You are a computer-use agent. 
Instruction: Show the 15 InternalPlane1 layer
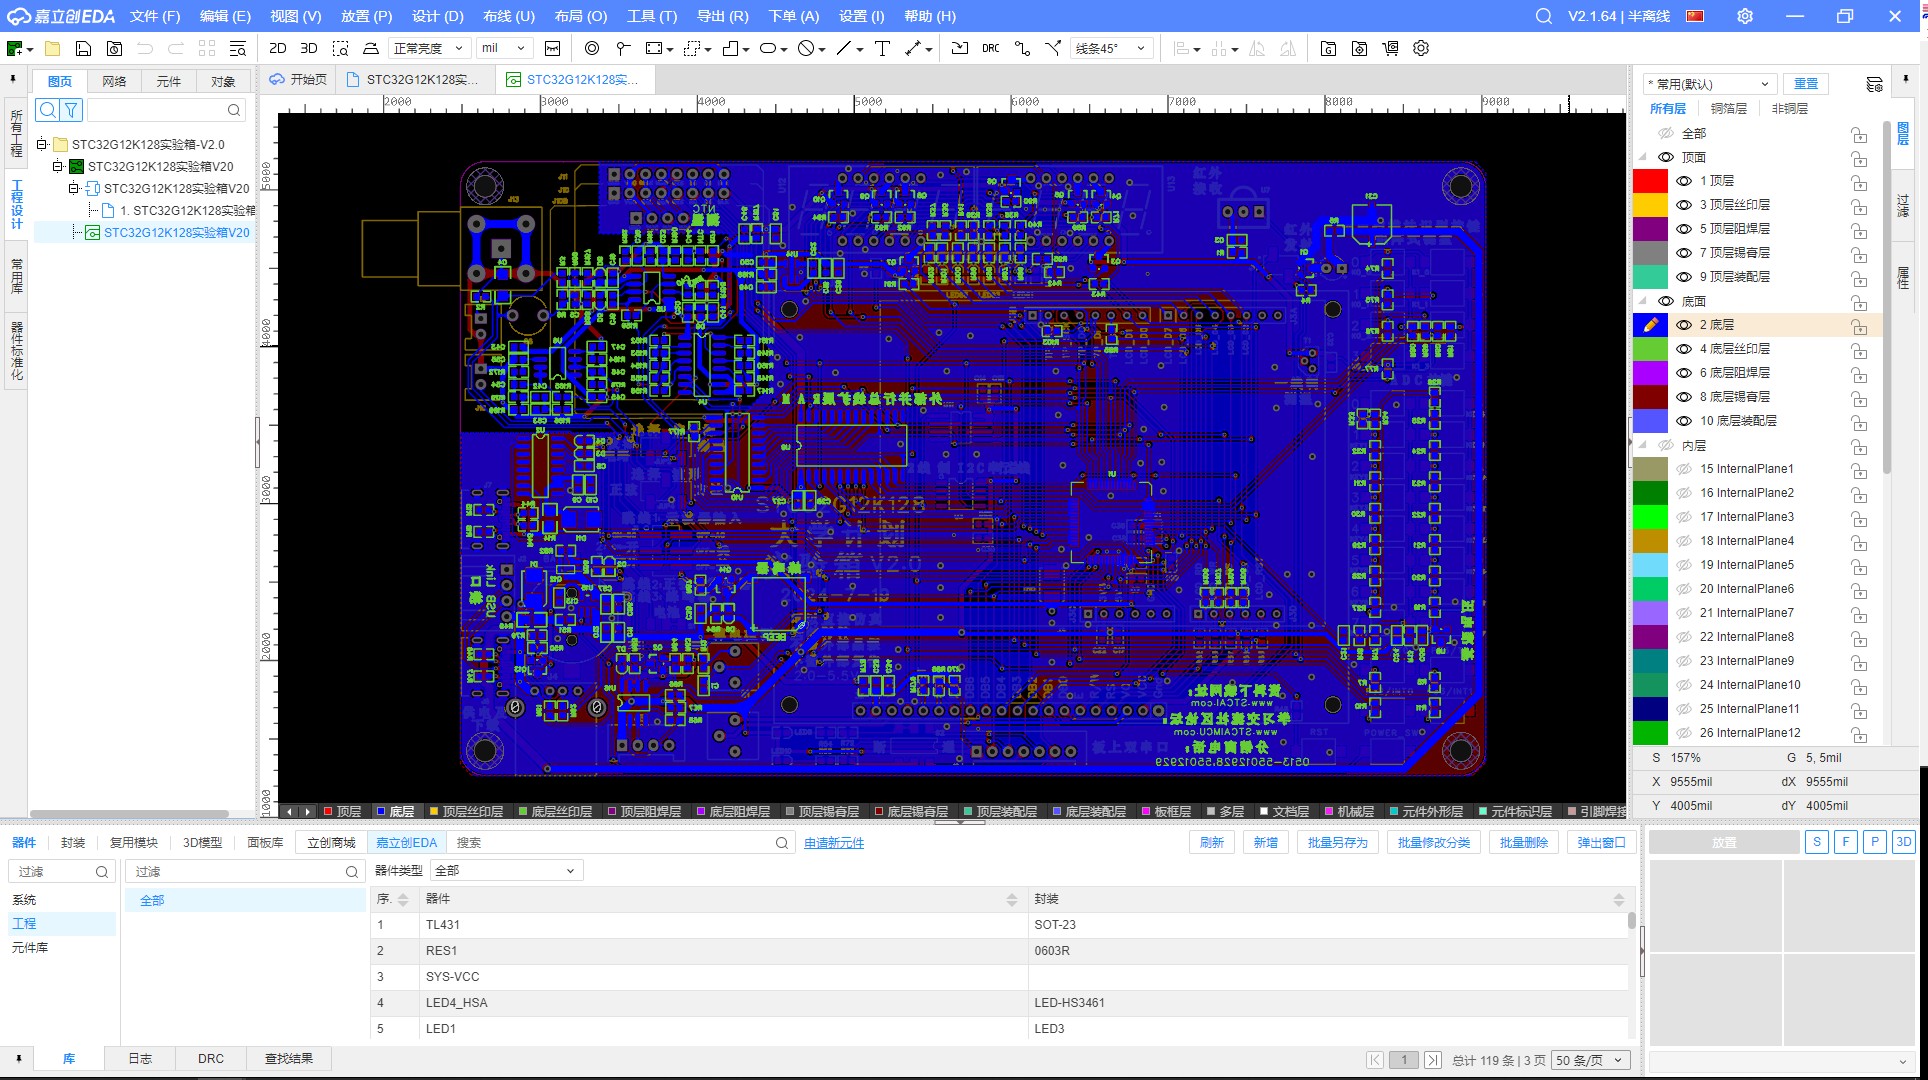(1684, 469)
